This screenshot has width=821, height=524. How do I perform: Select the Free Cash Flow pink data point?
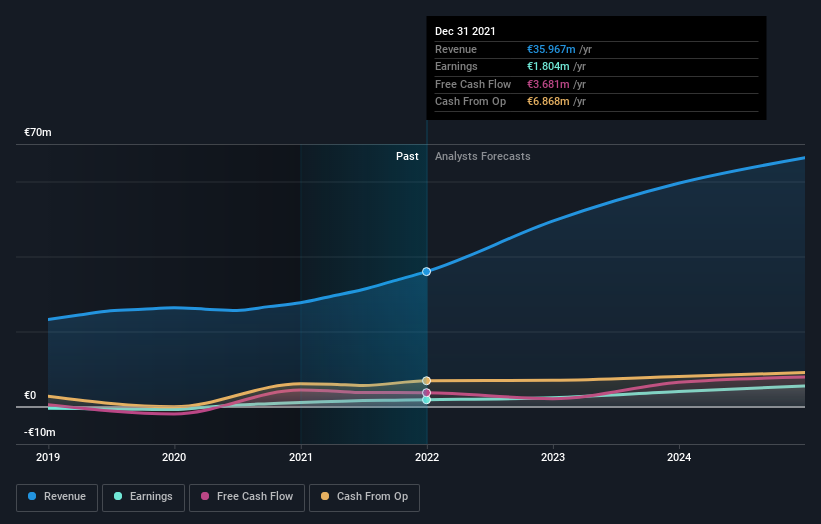click(427, 393)
